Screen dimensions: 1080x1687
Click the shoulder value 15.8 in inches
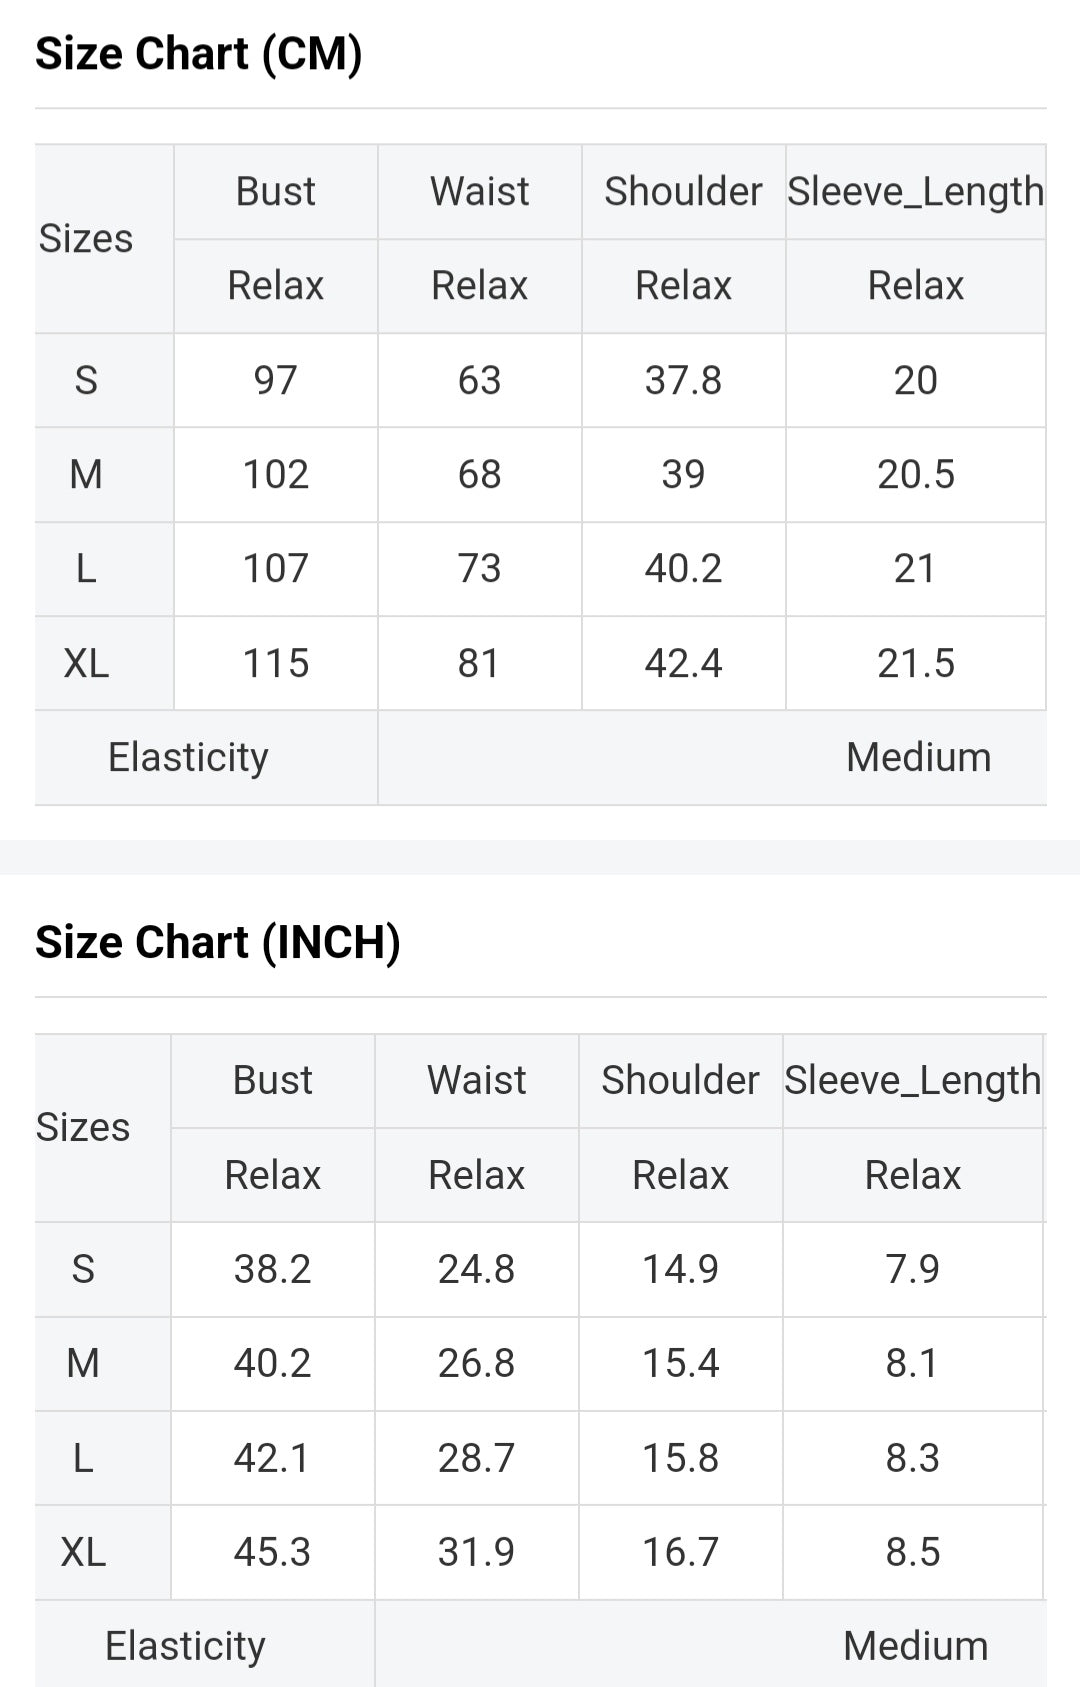coord(680,1458)
